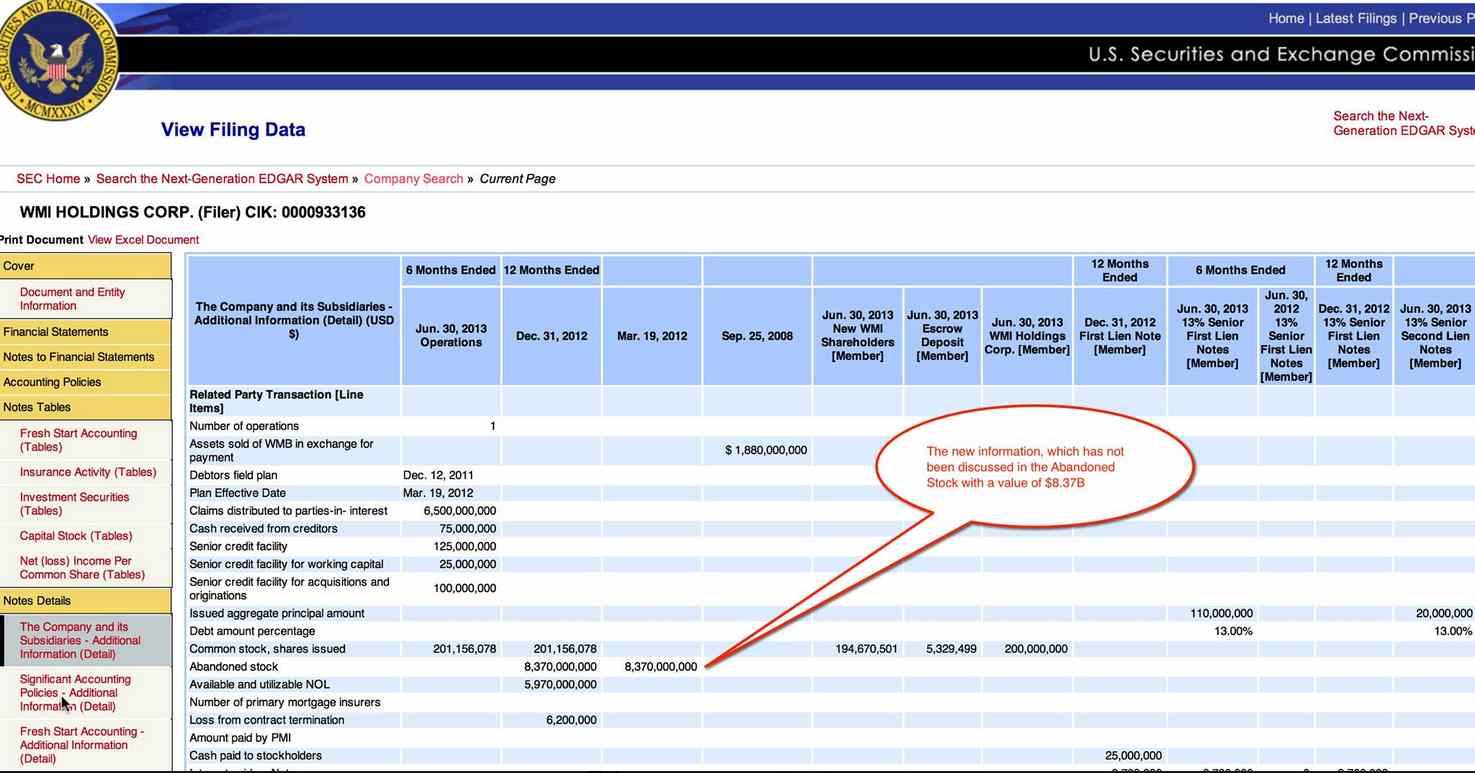1475x773 pixels.
Task: Click 'Available and utilizable NOL' row label
Action: click(259, 685)
